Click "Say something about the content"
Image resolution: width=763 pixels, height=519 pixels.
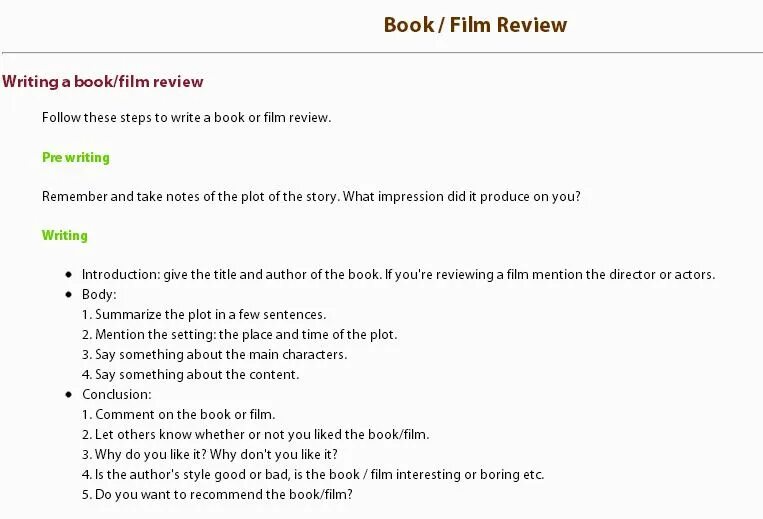[190, 374]
